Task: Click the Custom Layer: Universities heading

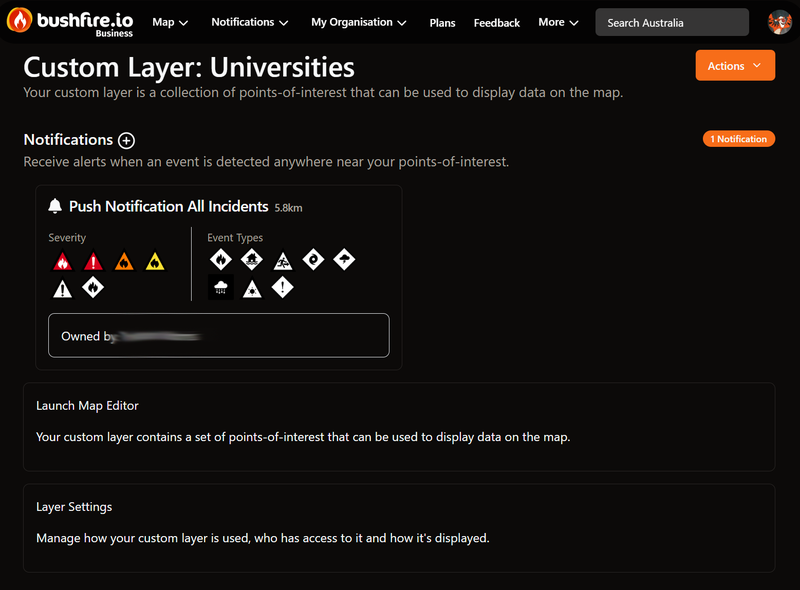Action: pos(189,67)
